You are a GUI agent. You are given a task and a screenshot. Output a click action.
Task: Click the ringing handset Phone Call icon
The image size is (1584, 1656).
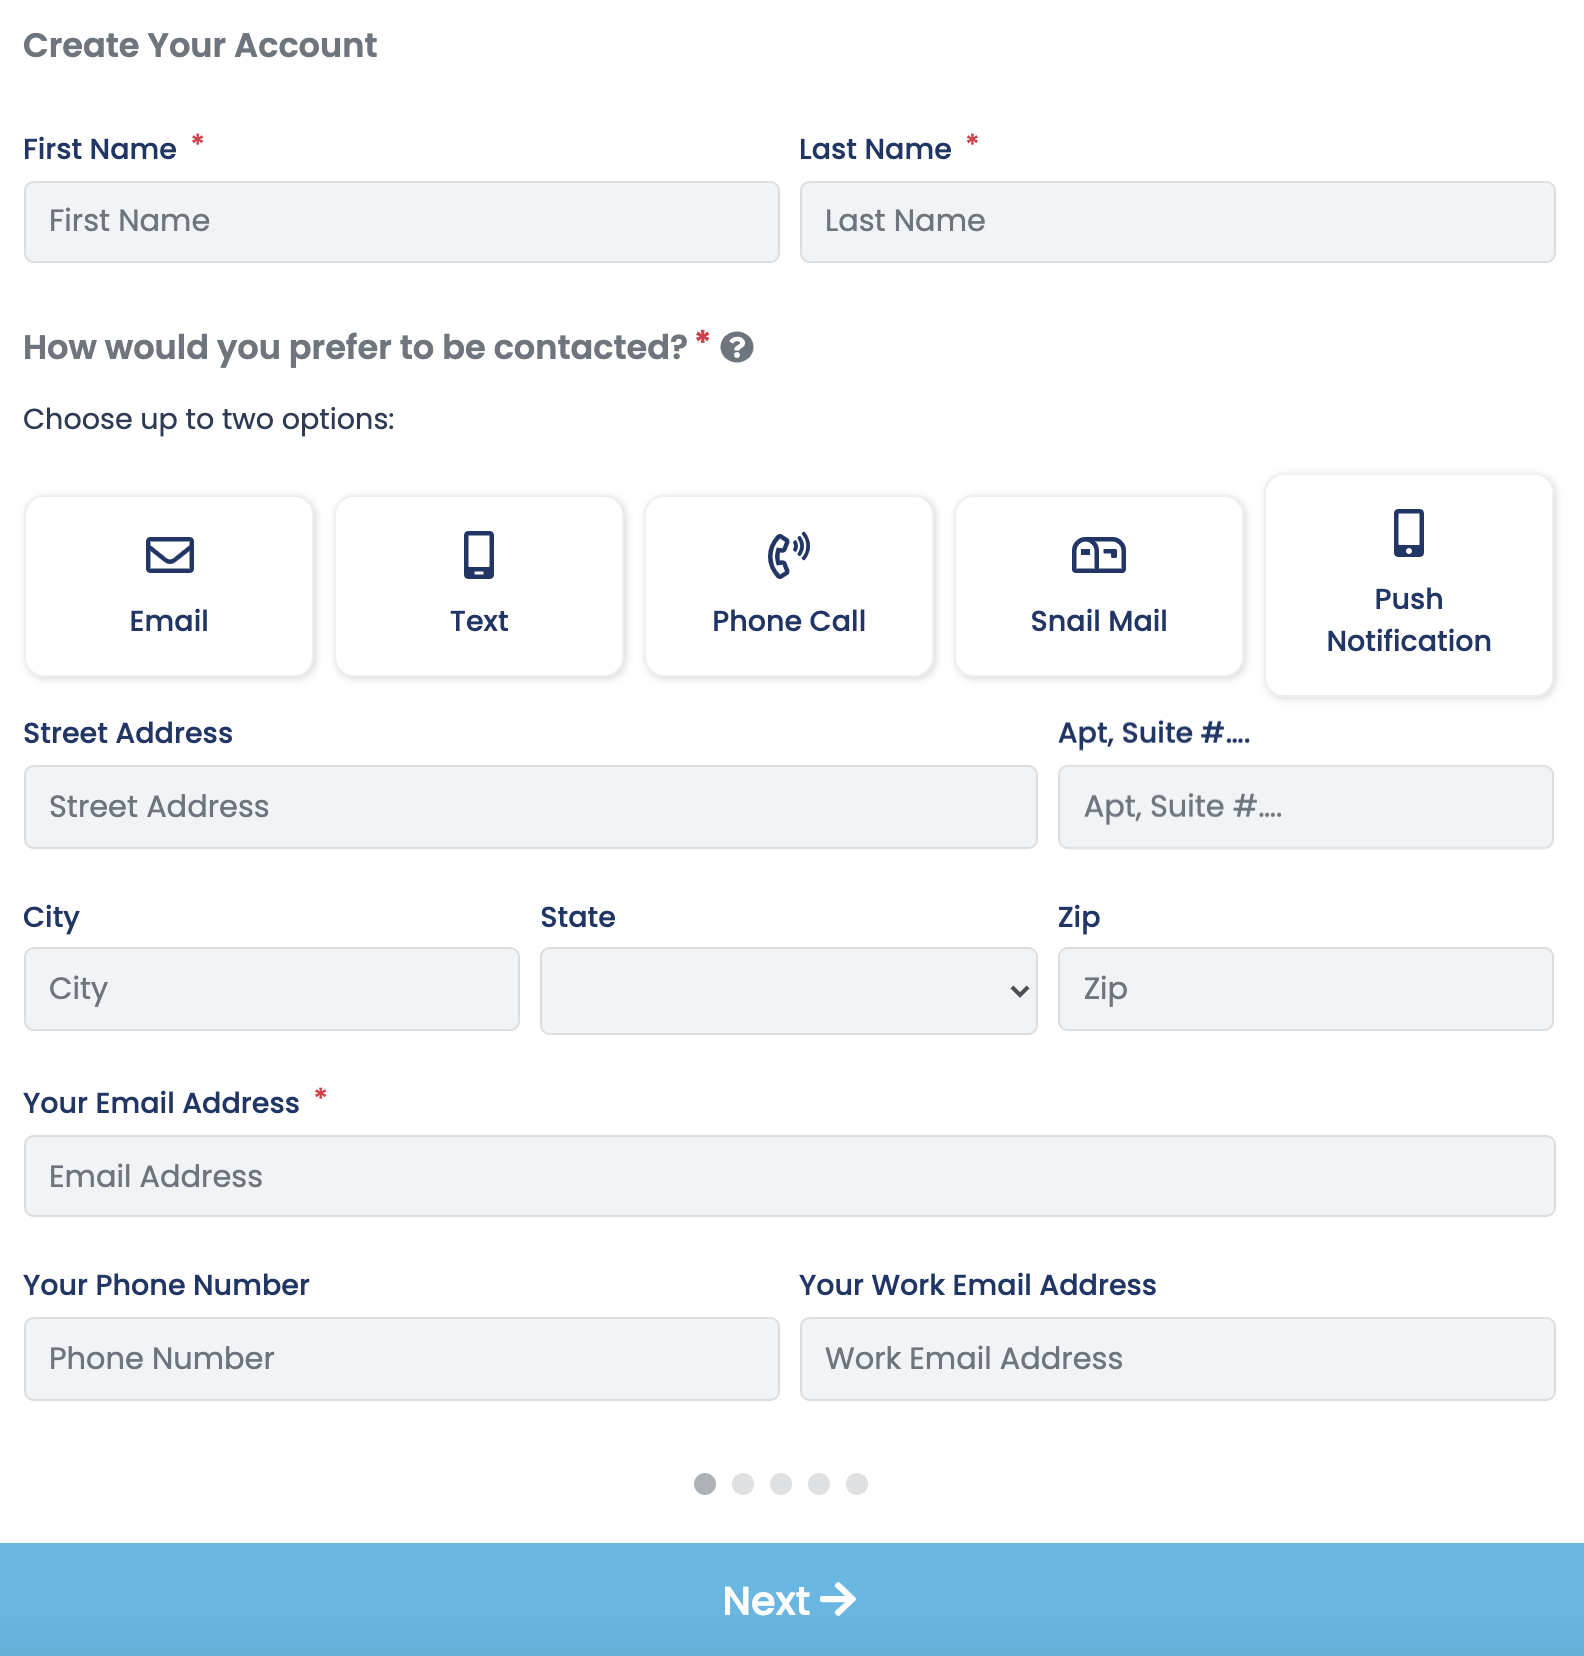pos(789,555)
